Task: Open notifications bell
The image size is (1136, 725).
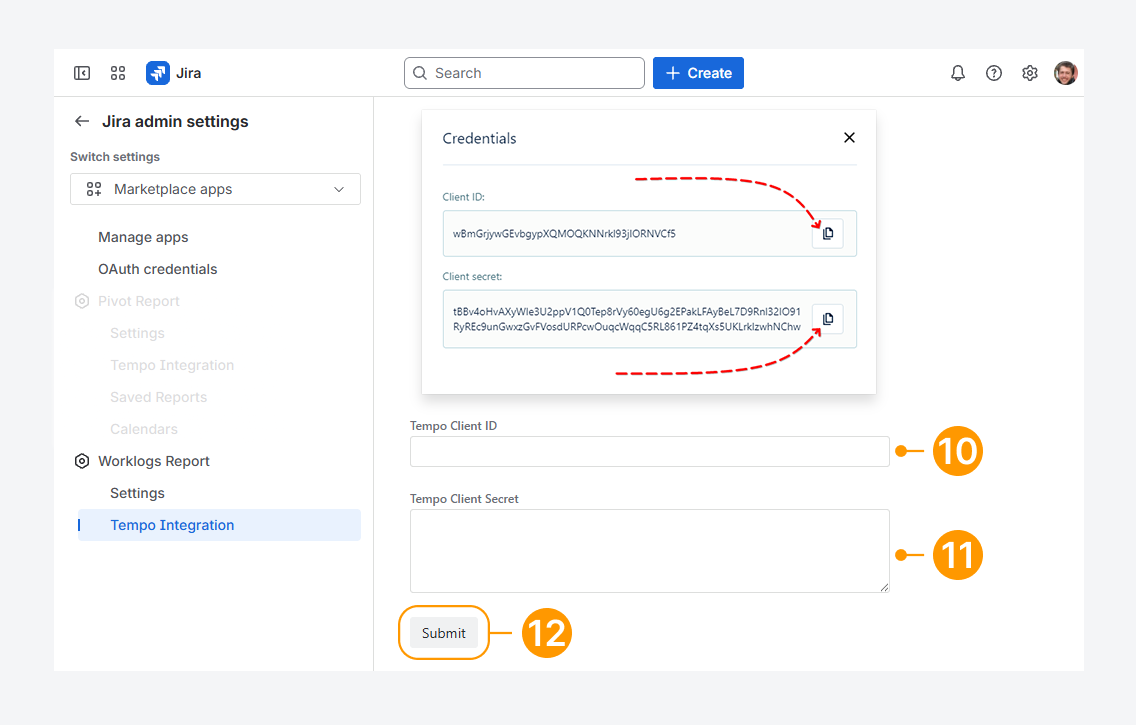Action: [958, 73]
